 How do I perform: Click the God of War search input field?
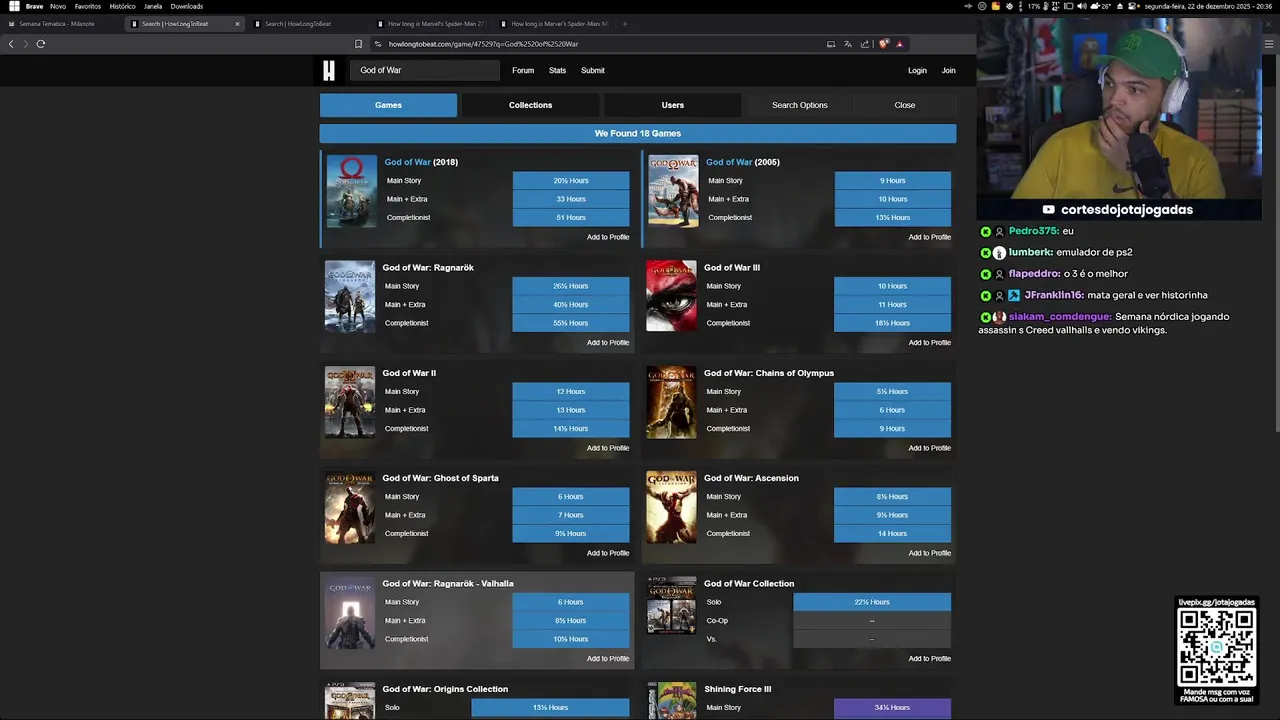[x=424, y=70]
